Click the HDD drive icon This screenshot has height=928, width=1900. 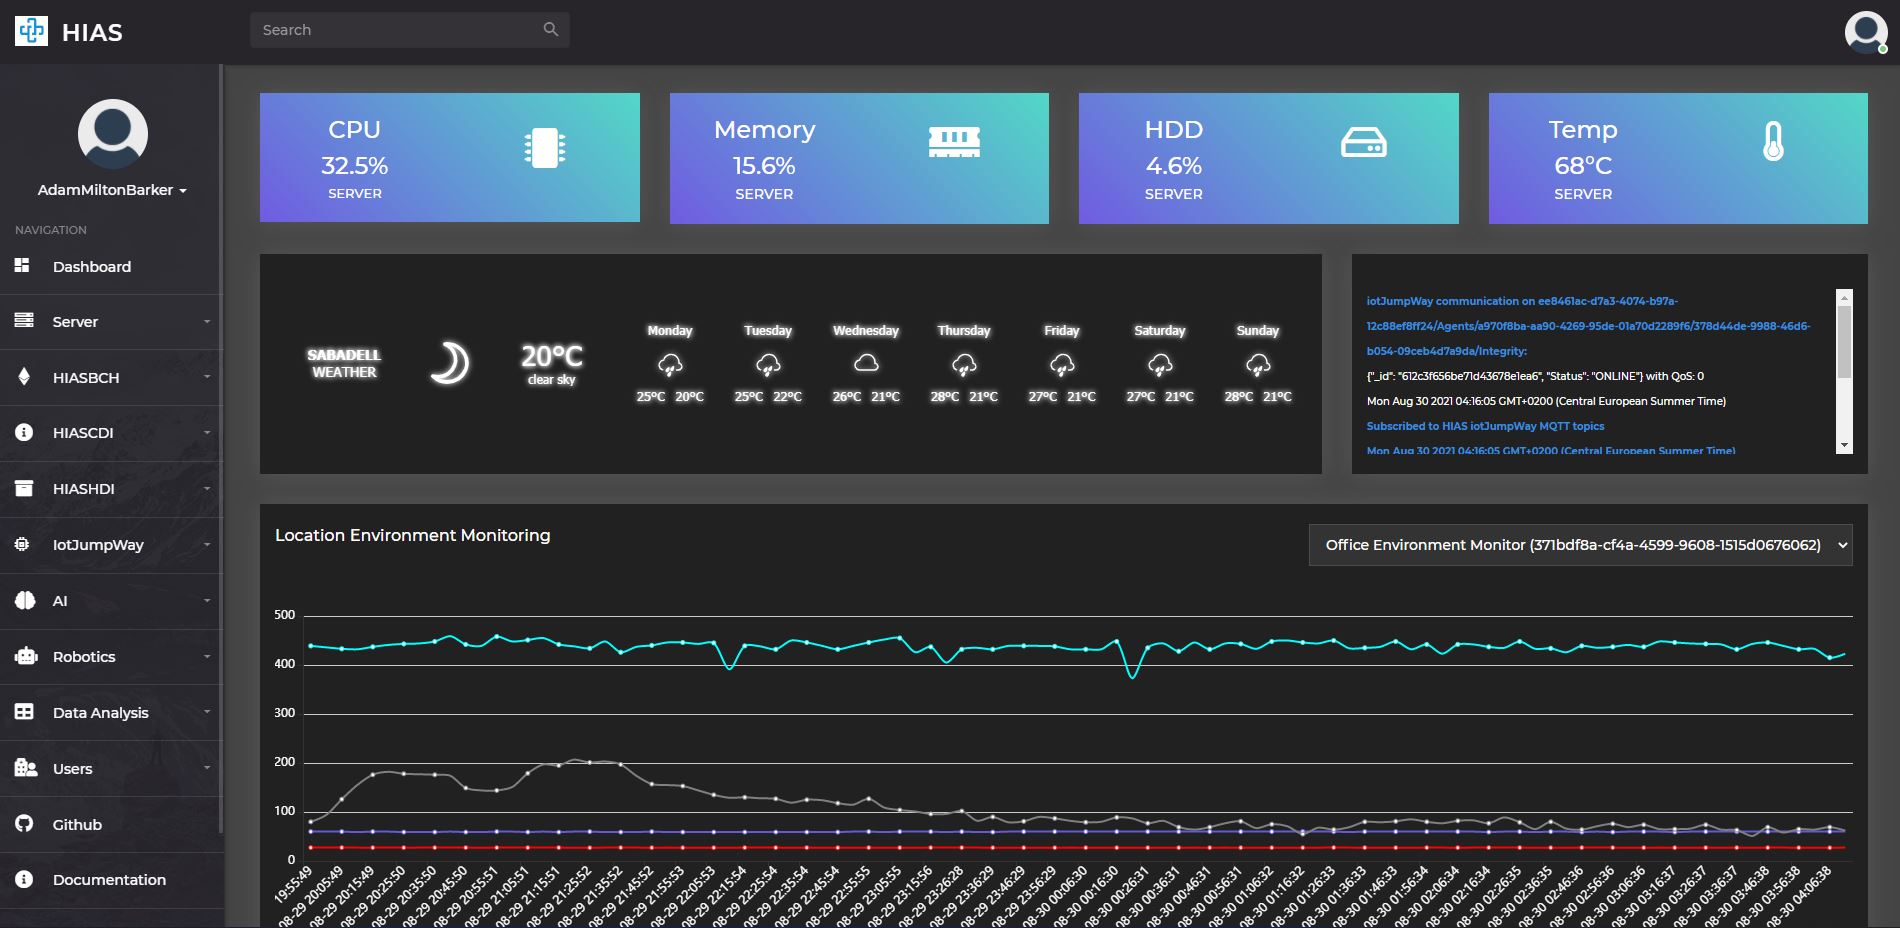(x=1363, y=143)
